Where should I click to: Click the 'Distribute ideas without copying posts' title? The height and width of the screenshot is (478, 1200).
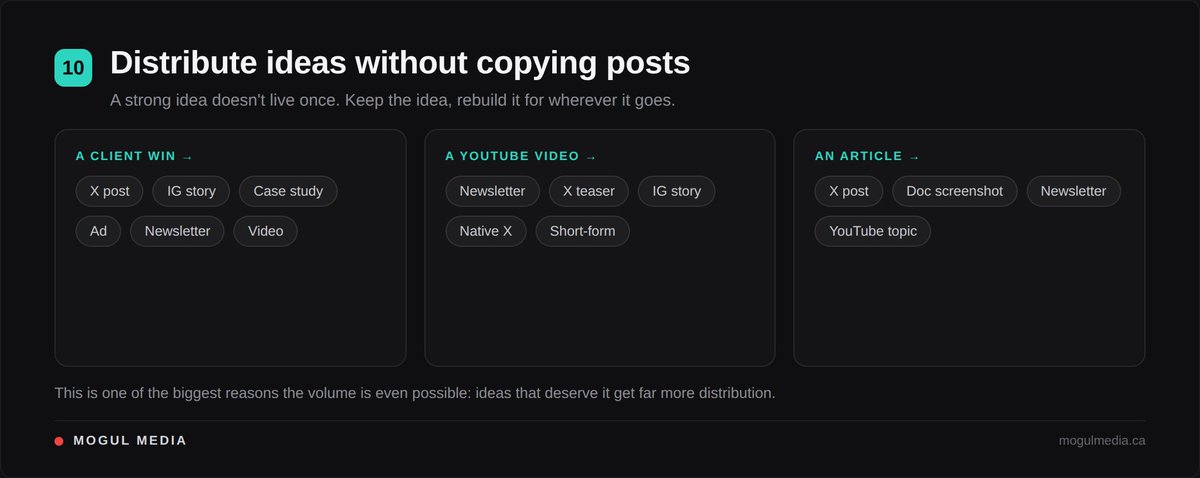pyautogui.click(x=400, y=63)
